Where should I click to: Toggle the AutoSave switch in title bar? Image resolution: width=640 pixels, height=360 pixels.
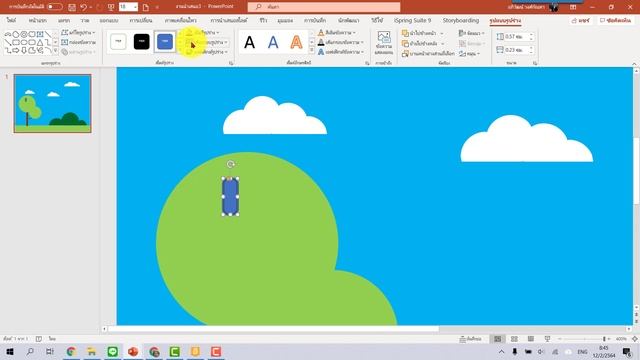coord(54,7)
